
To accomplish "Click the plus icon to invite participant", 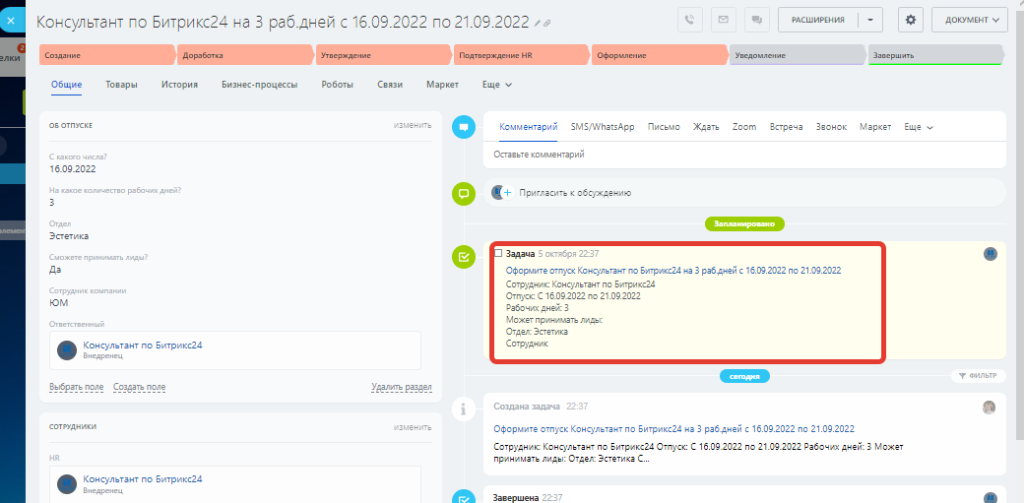I will click(507, 193).
